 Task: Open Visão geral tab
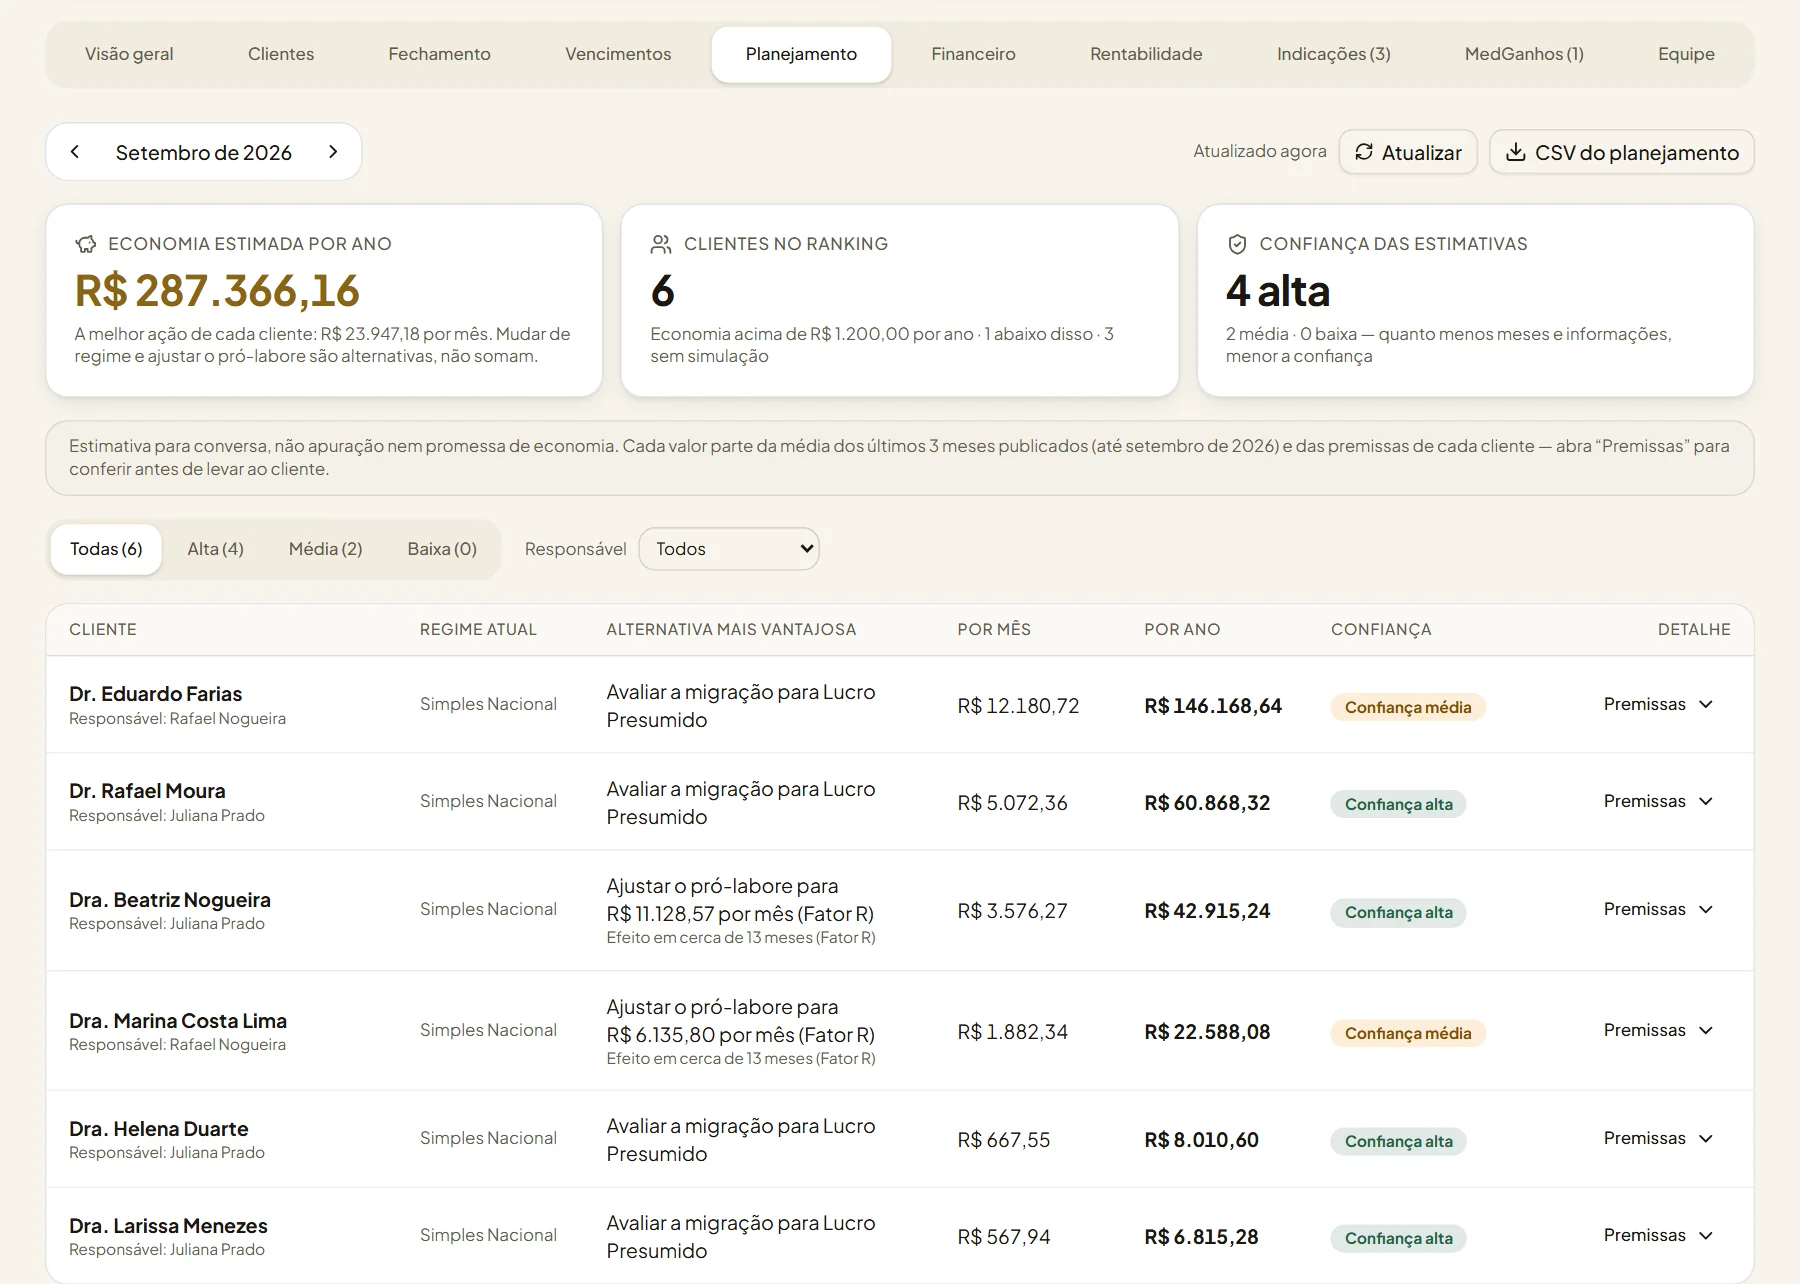(x=129, y=54)
